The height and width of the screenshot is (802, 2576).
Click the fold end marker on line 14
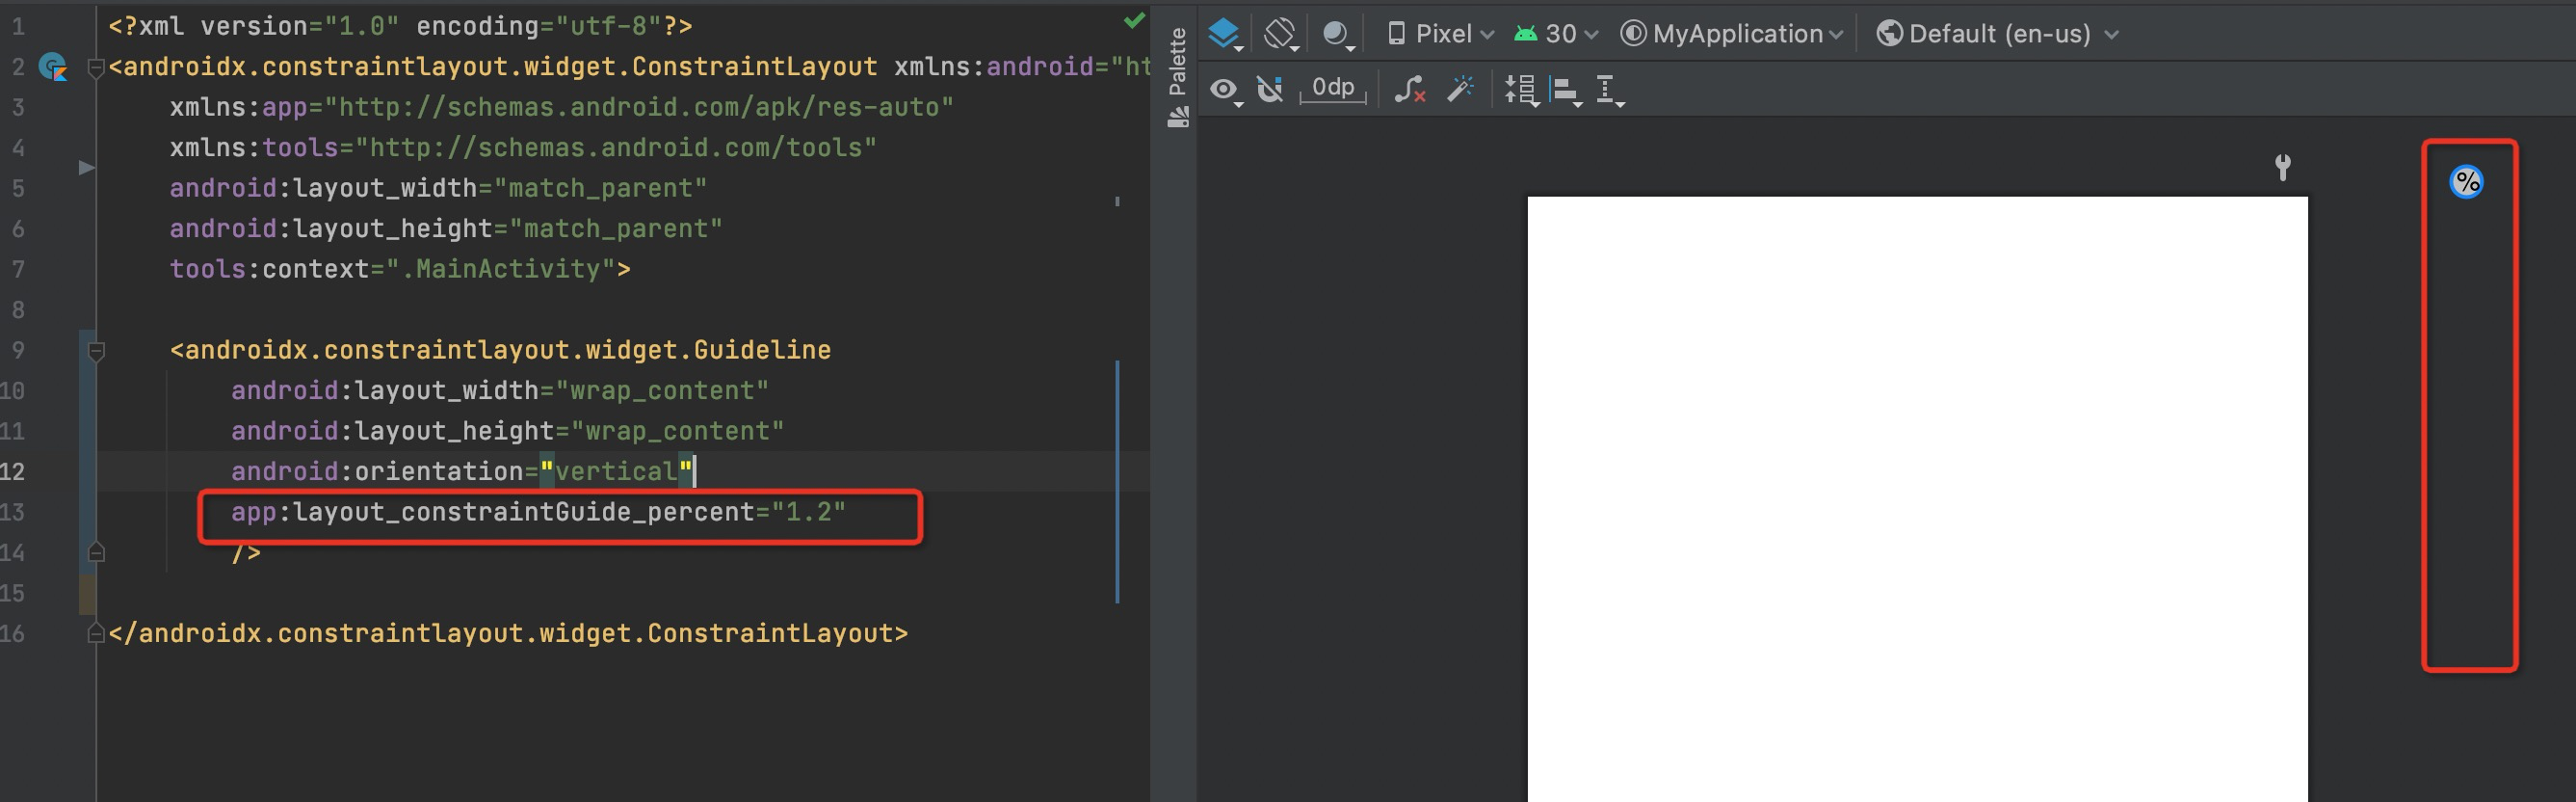coord(96,552)
